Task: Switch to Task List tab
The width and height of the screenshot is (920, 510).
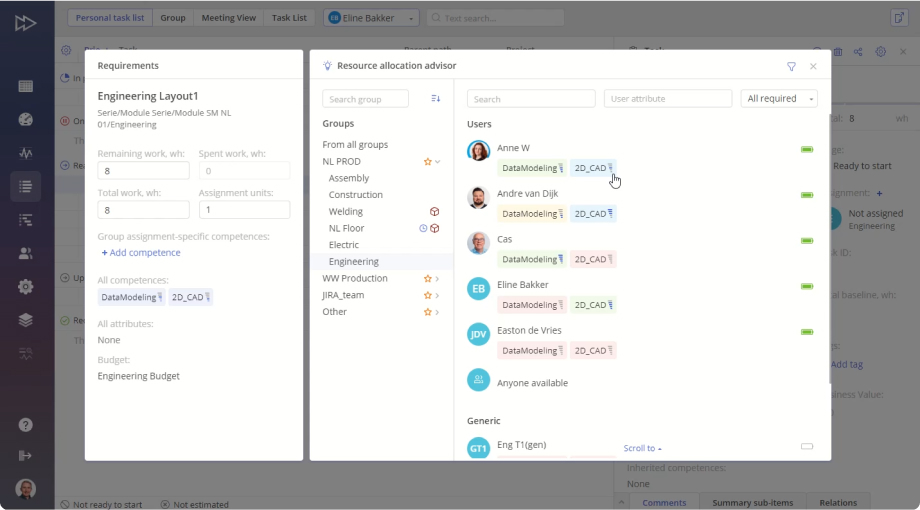Action: point(289,18)
